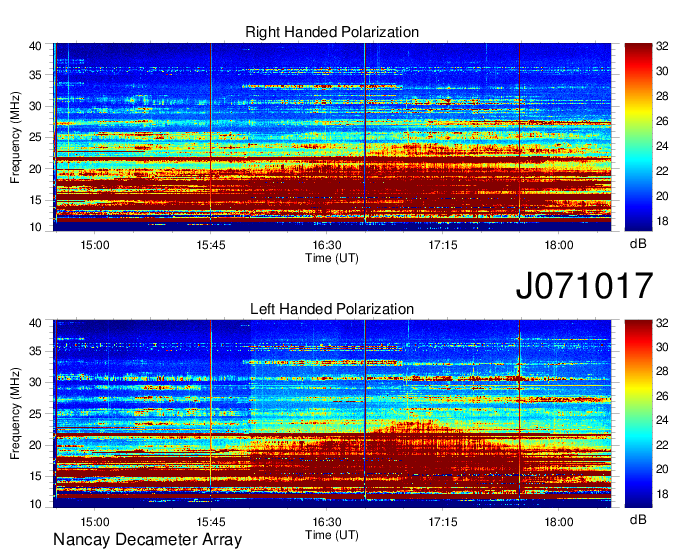Click 22 dB tick on Left Handed colorbar
Image resolution: width=680 pixels, height=552 pixels.
click(x=662, y=444)
